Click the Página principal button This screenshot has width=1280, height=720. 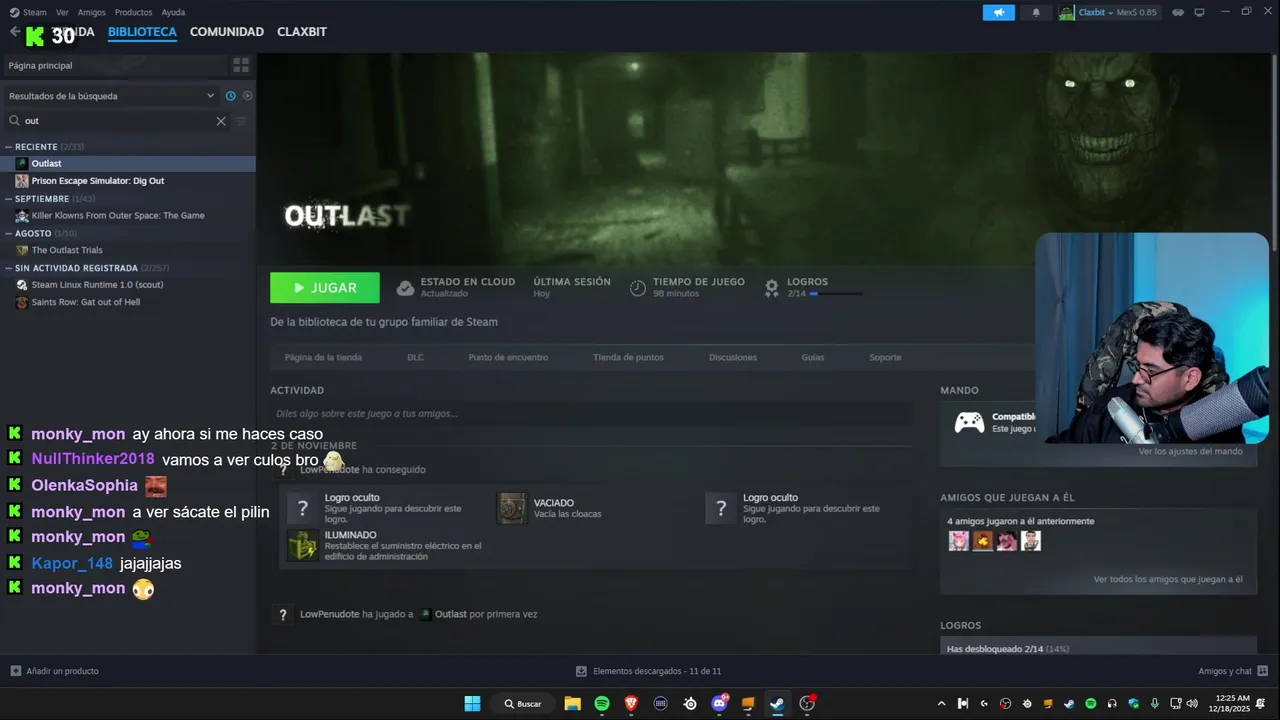pyautogui.click(x=114, y=65)
